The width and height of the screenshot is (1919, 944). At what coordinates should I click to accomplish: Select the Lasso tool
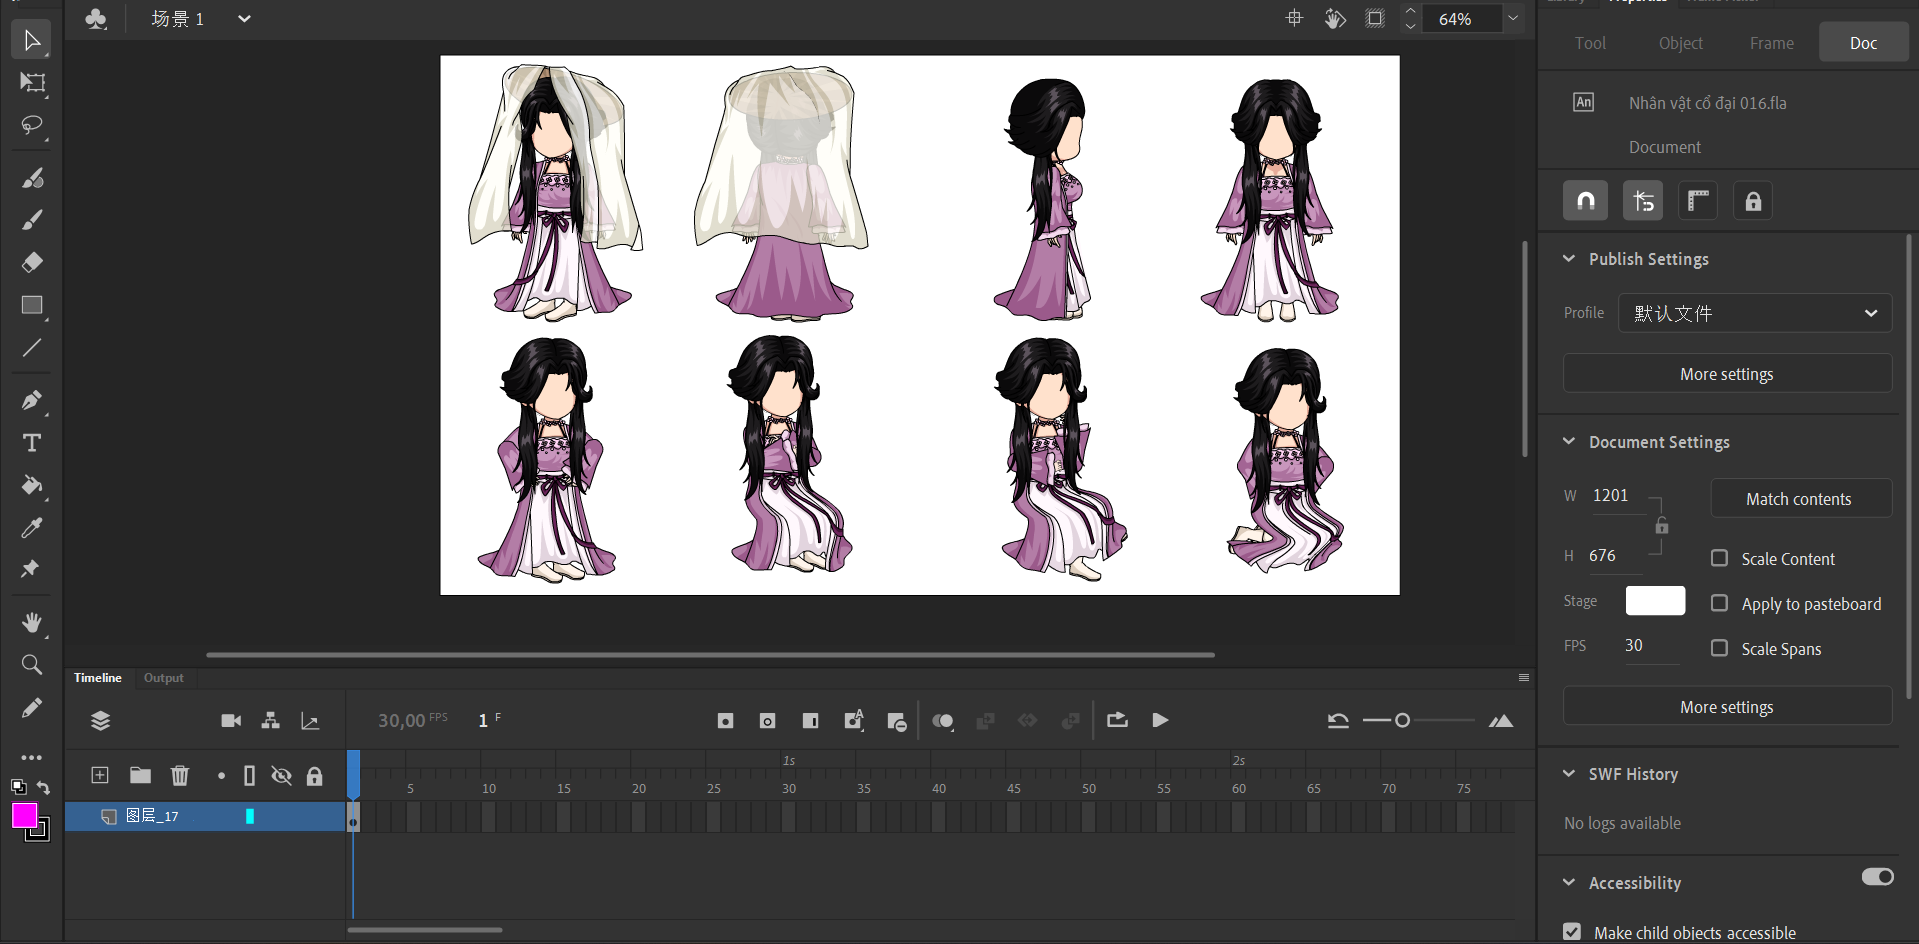(32, 126)
